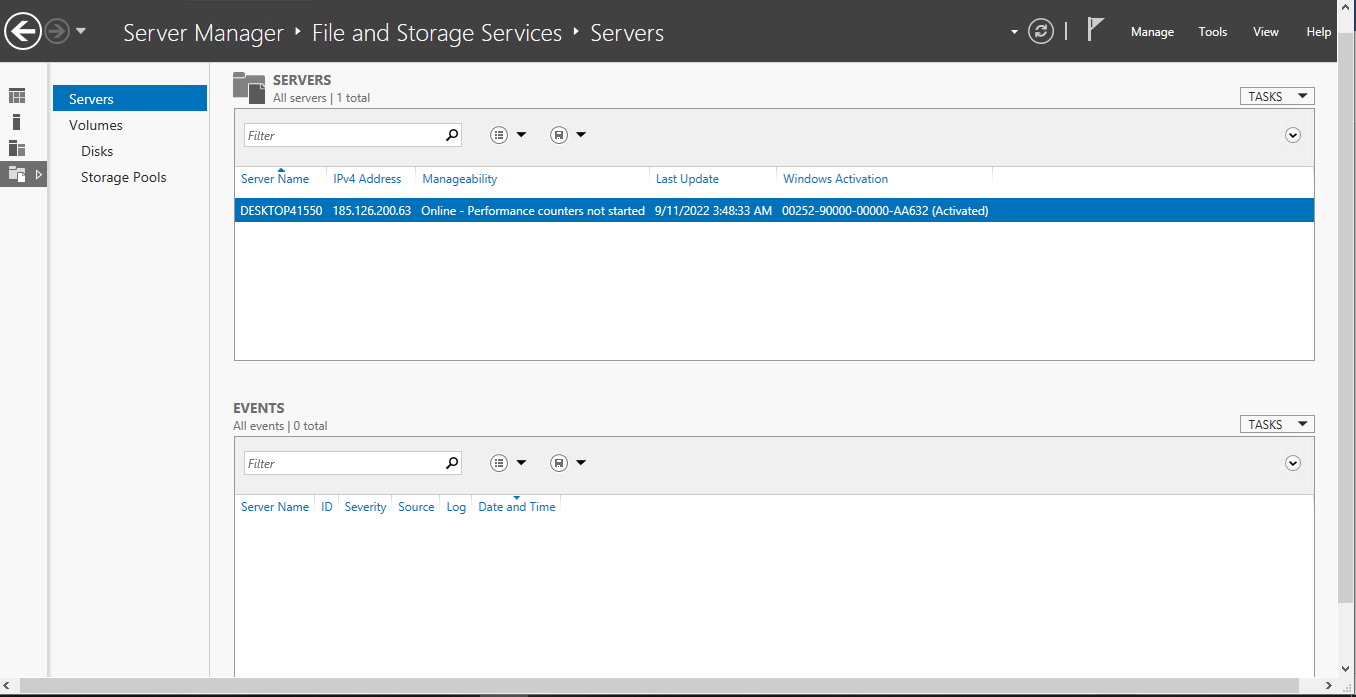Image resolution: width=1356 pixels, height=697 pixels.
Task: Select Volumes in the navigation pane
Action: pyautogui.click(x=96, y=125)
